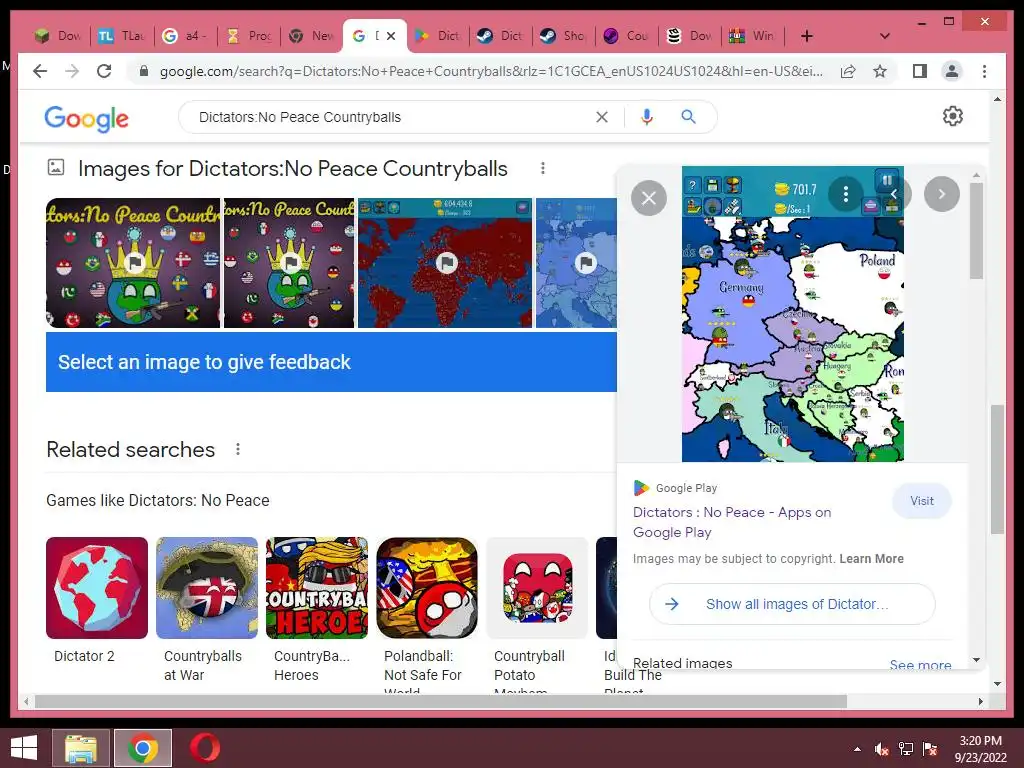Open the CountryBa... Heroes game card
The height and width of the screenshot is (768, 1024).
[317, 609]
